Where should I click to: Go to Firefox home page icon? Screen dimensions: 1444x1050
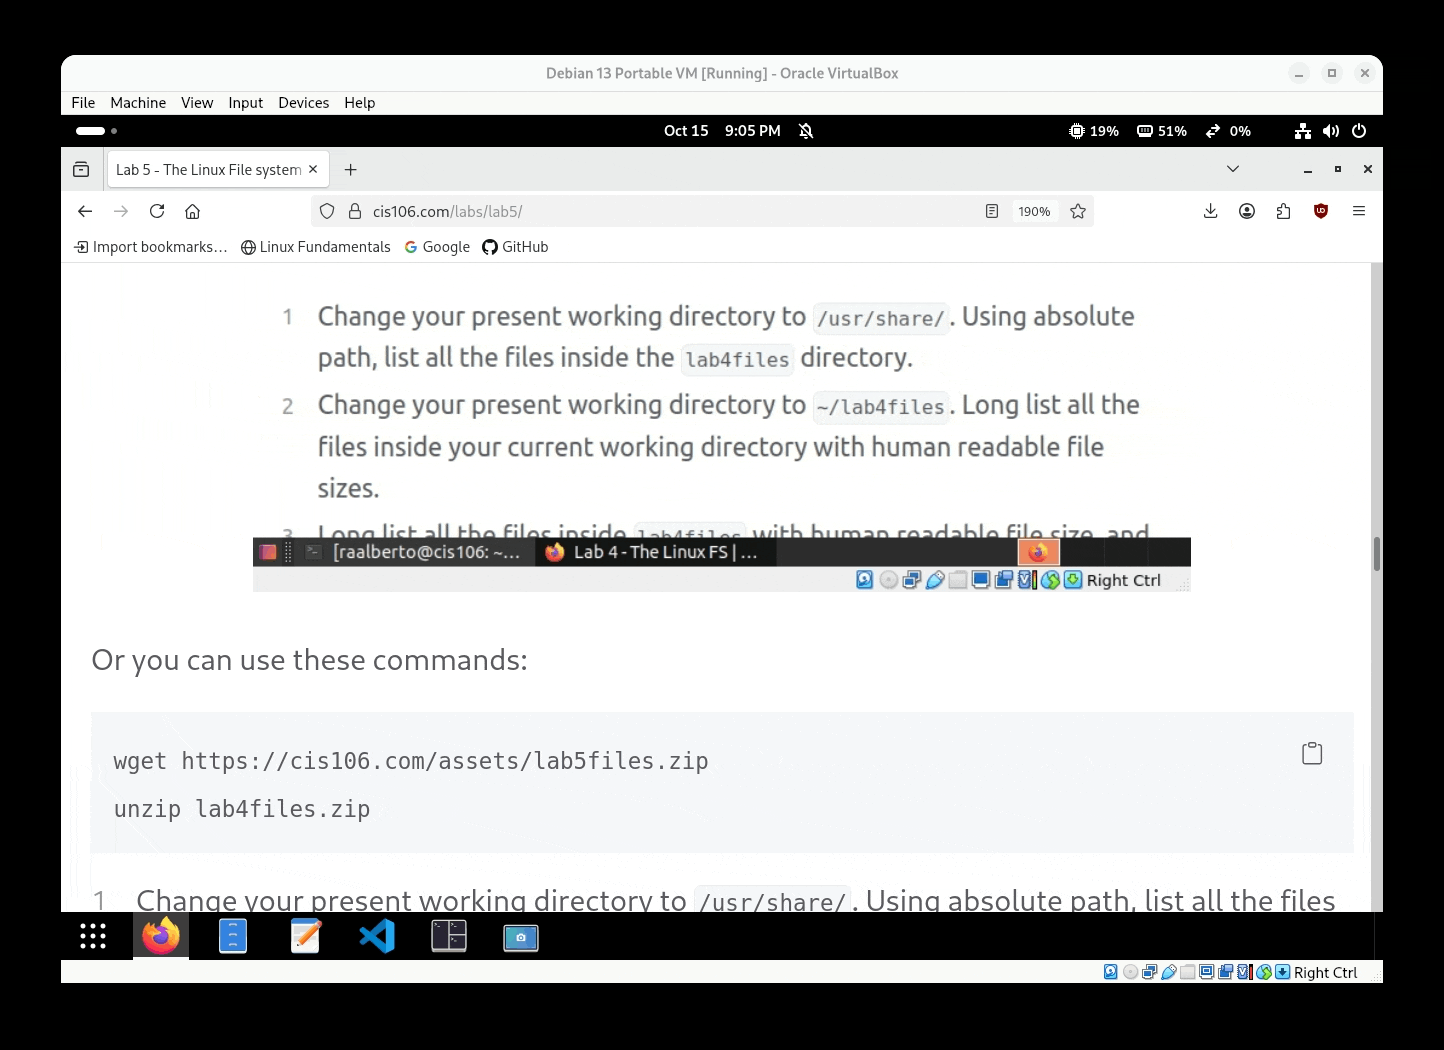click(x=193, y=211)
